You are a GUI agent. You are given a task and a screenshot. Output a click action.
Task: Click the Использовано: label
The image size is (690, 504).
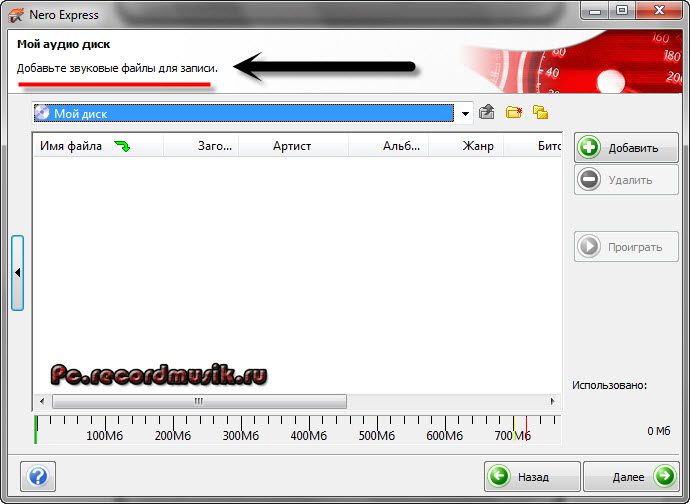click(x=609, y=385)
